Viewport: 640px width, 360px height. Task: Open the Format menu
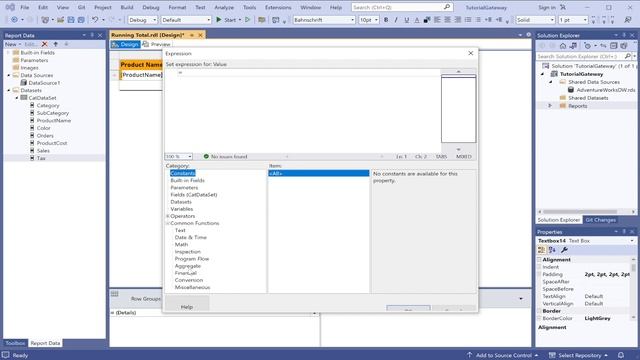tap(177, 7)
